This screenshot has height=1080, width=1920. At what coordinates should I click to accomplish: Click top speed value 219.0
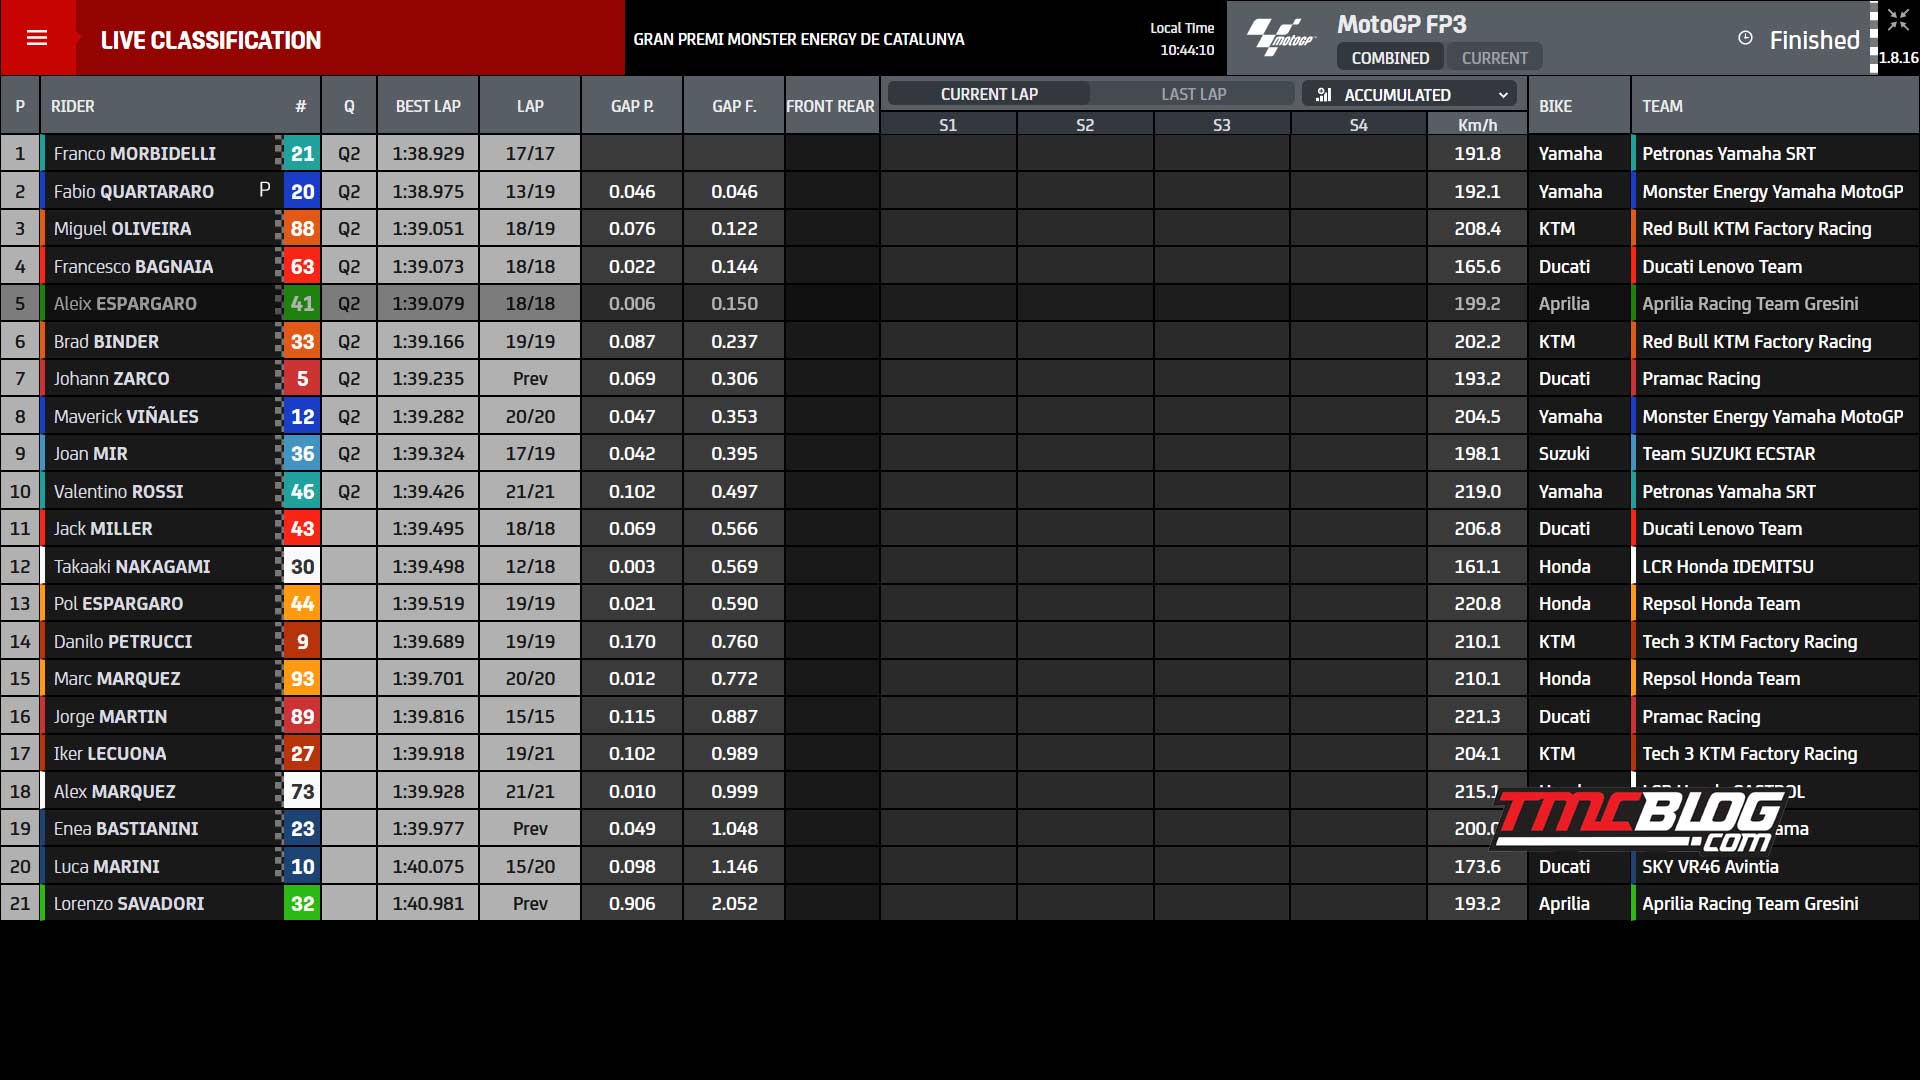(1477, 492)
